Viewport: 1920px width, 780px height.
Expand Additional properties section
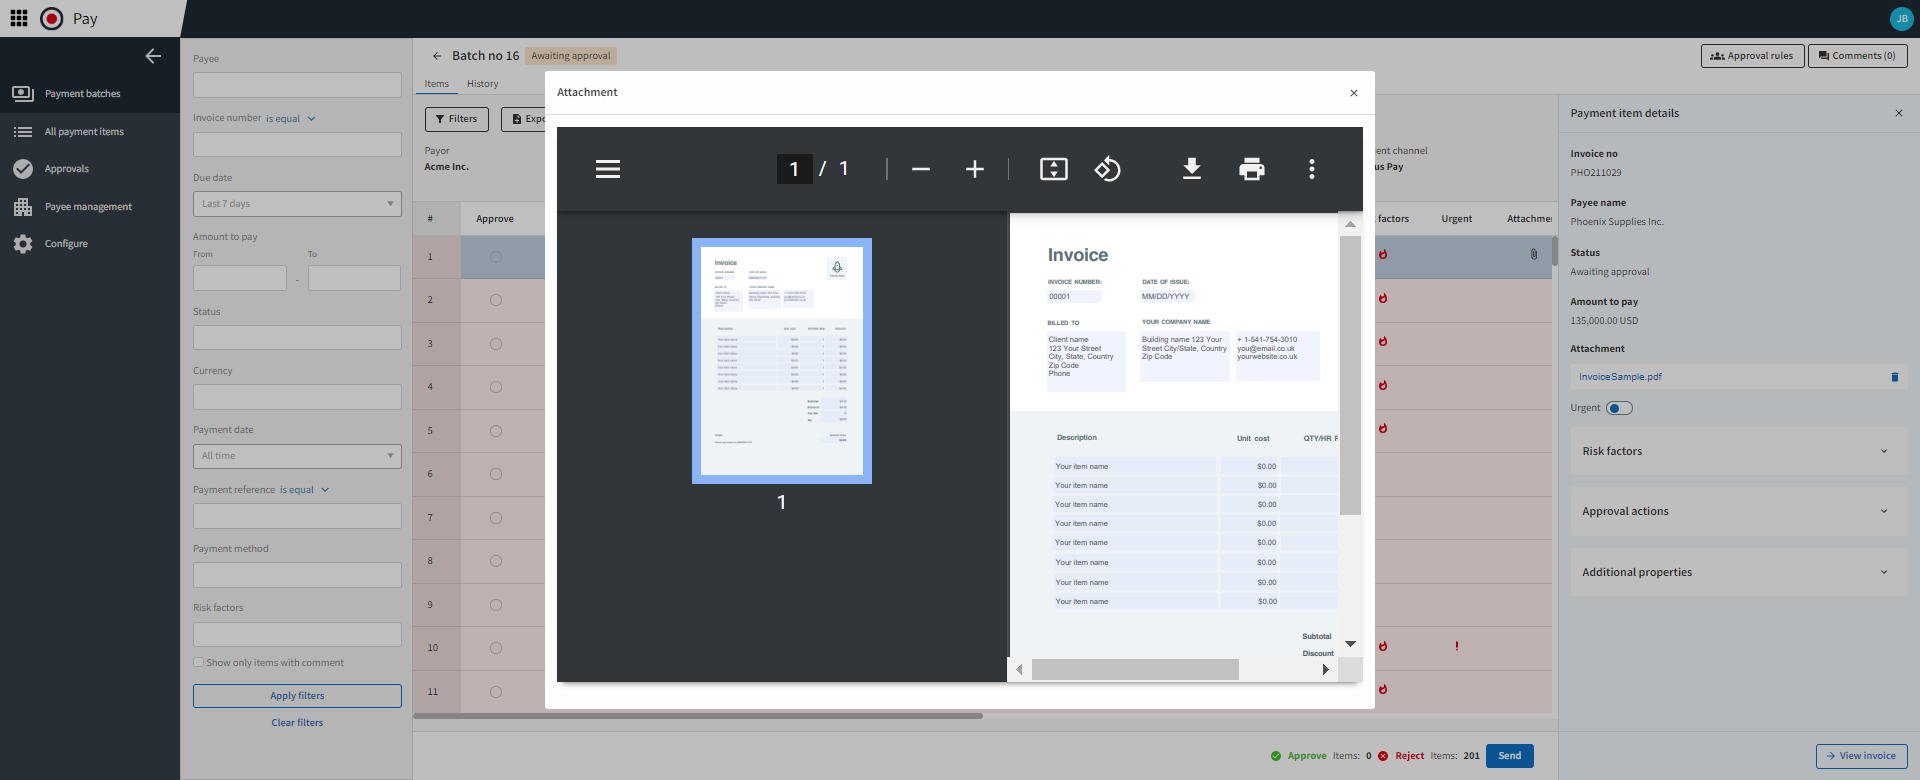pyautogui.click(x=1738, y=572)
